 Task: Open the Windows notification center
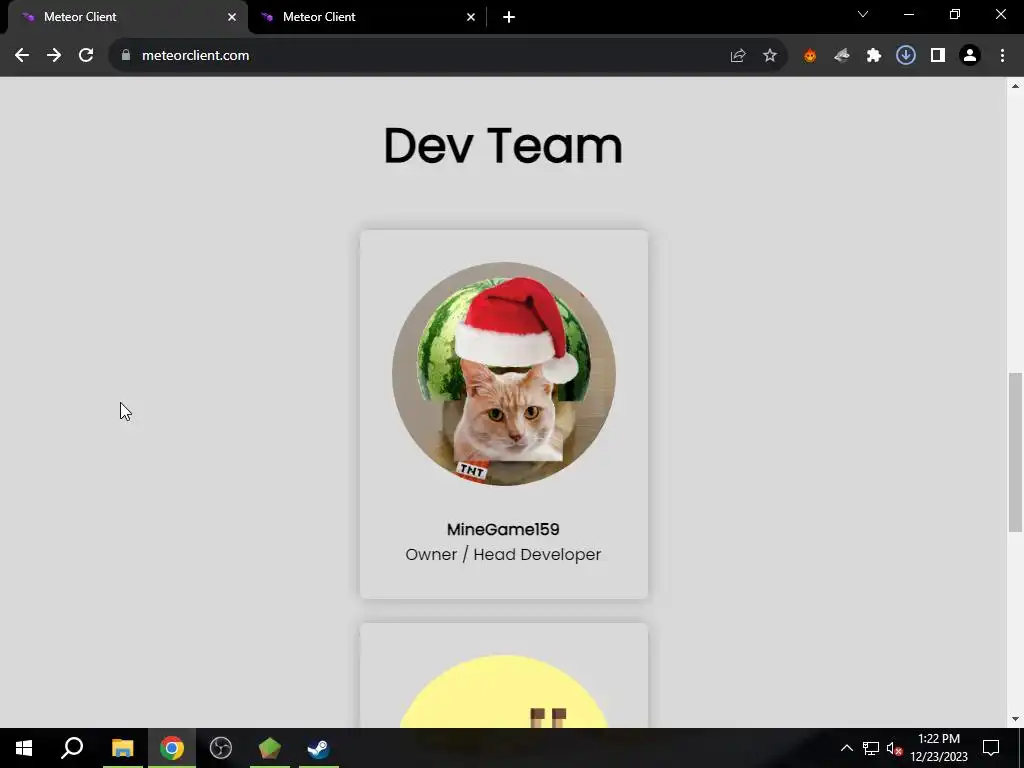coord(991,748)
